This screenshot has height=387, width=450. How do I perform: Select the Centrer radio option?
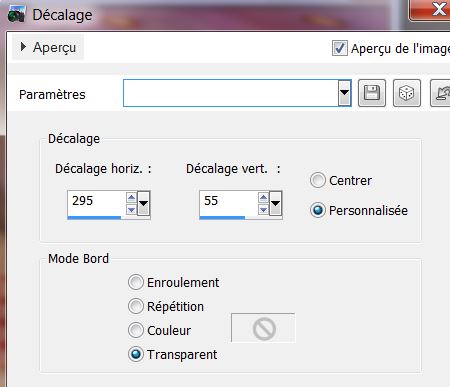pyautogui.click(x=318, y=180)
